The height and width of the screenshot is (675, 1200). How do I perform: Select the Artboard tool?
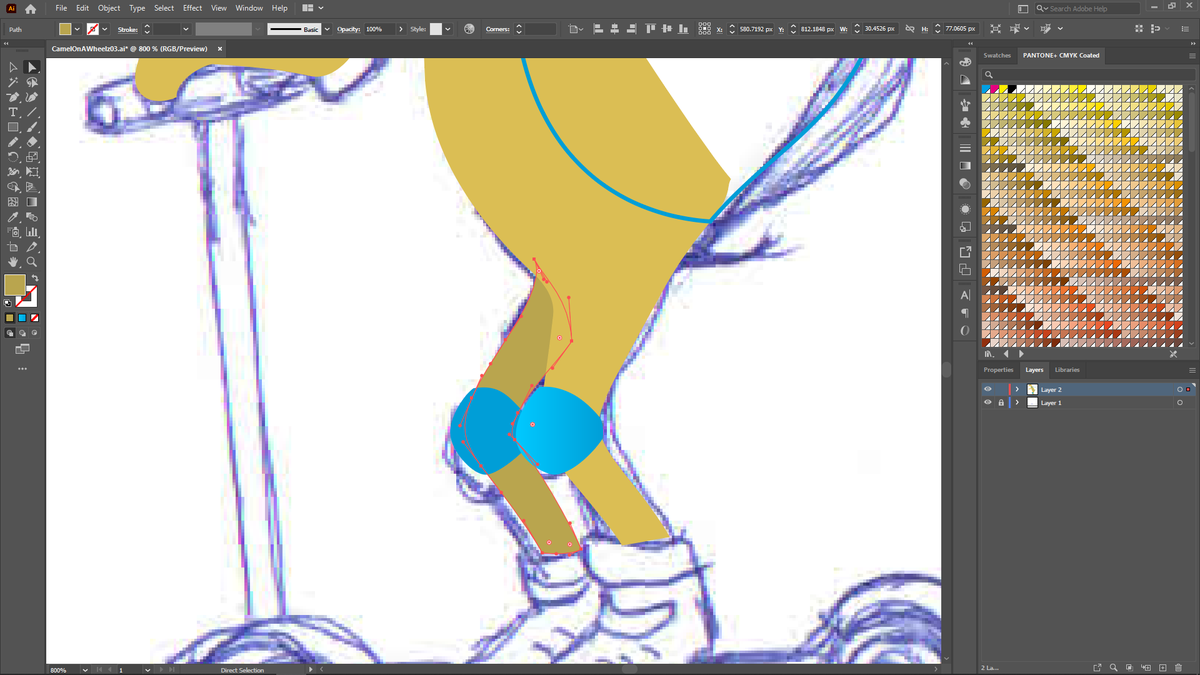pyautogui.click(x=13, y=247)
